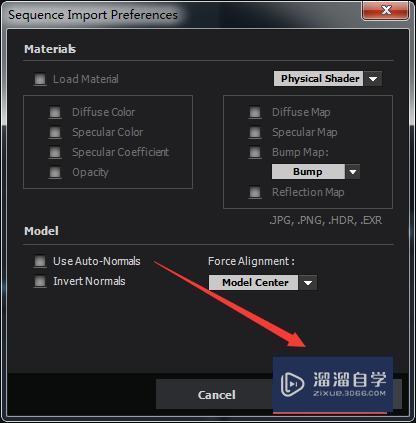Tick the Diffuse Color checkbox
Screen dimensions: 416x423
pyautogui.click(x=55, y=112)
